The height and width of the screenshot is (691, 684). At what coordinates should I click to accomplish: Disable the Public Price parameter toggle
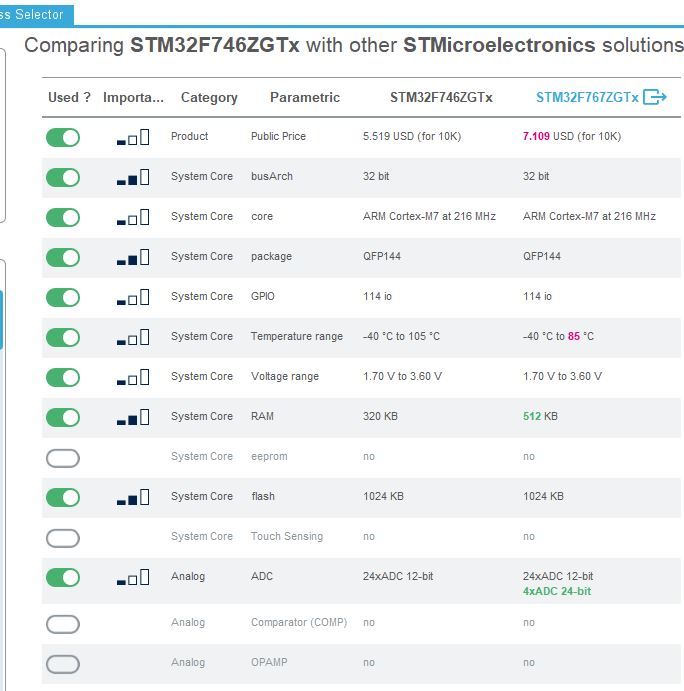pos(63,137)
